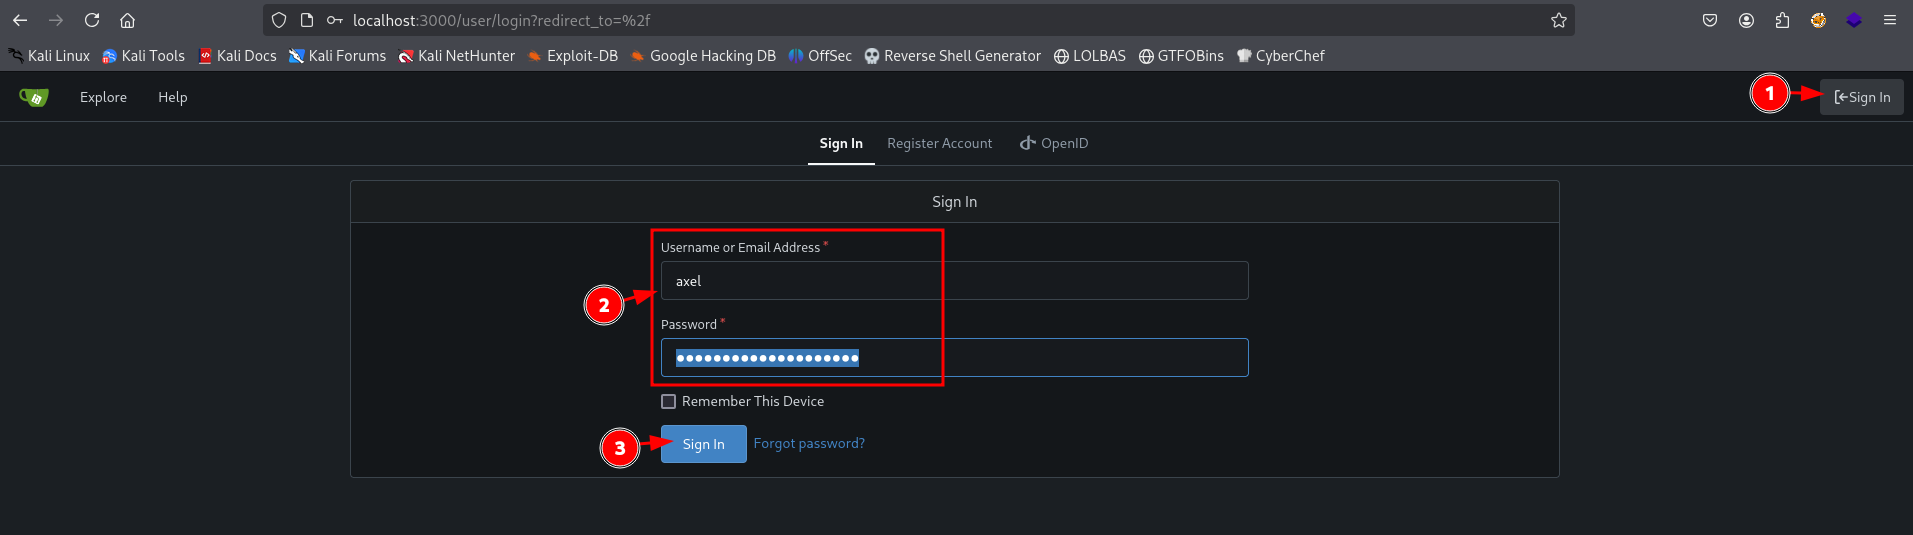Viewport: 1913px width, 535px height.
Task: Open the CyberChef bookmark
Action: [x=1280, y=56]
